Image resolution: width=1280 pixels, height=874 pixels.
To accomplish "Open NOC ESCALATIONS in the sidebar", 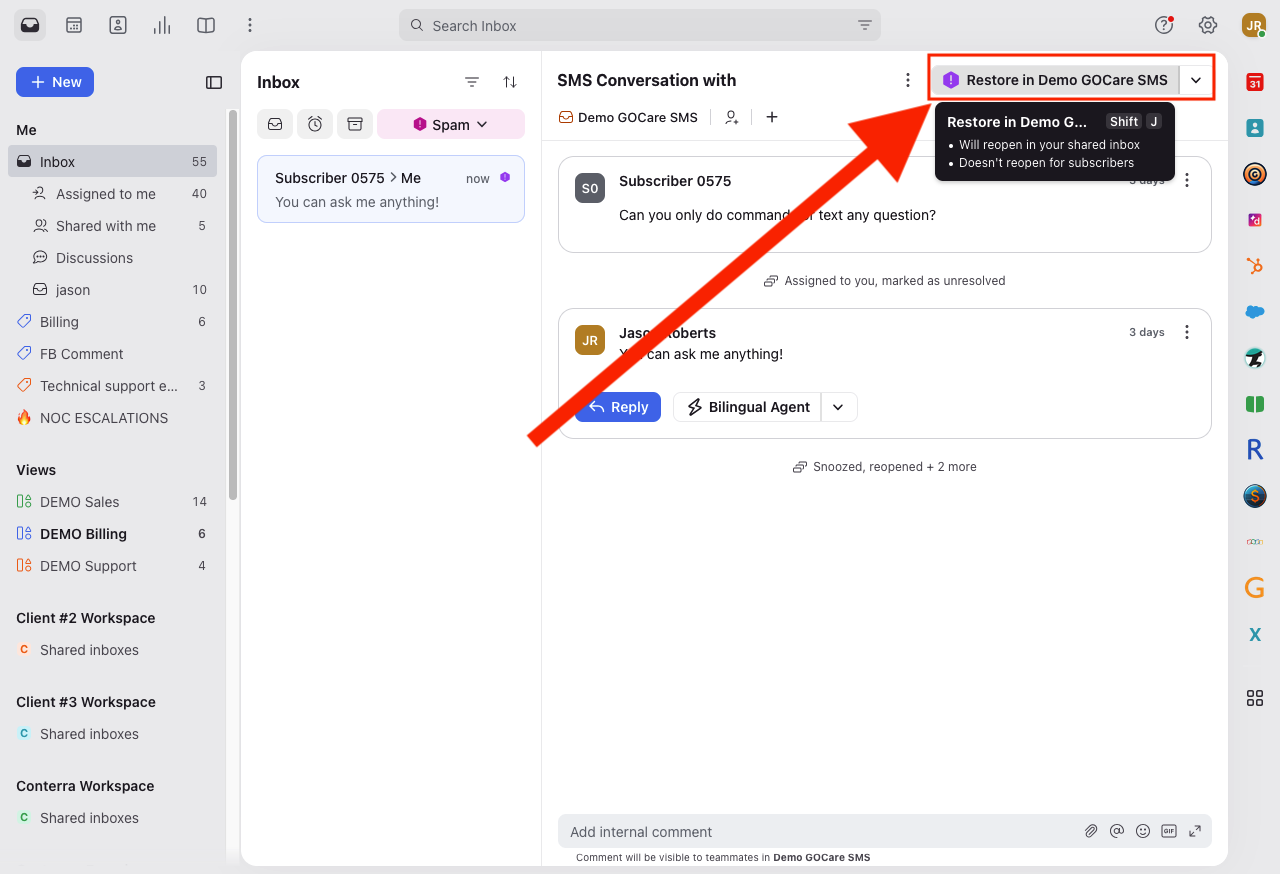I will 112,418.
